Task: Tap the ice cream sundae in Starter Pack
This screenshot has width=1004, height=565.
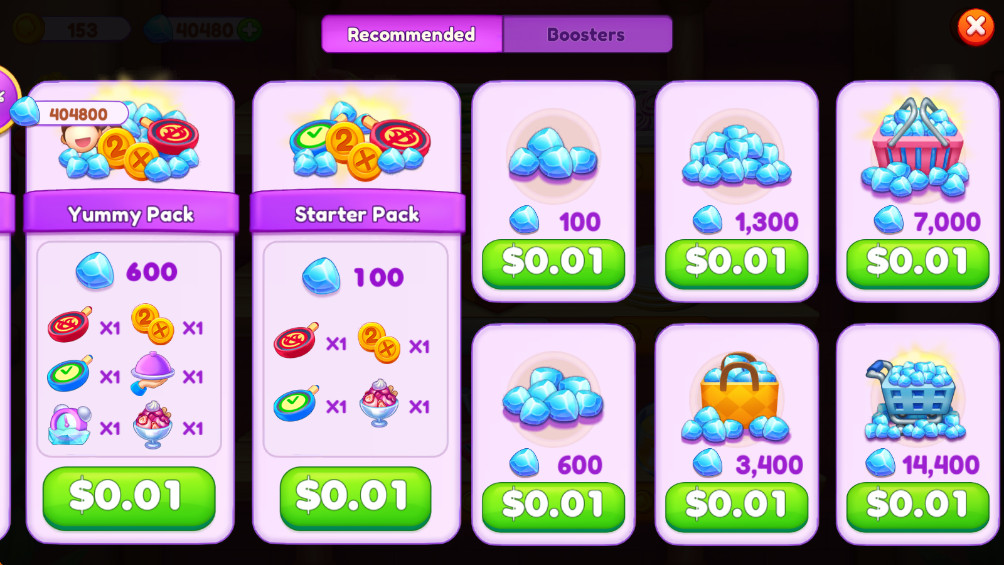Action: pyautogui.click(x=379, y=402)
